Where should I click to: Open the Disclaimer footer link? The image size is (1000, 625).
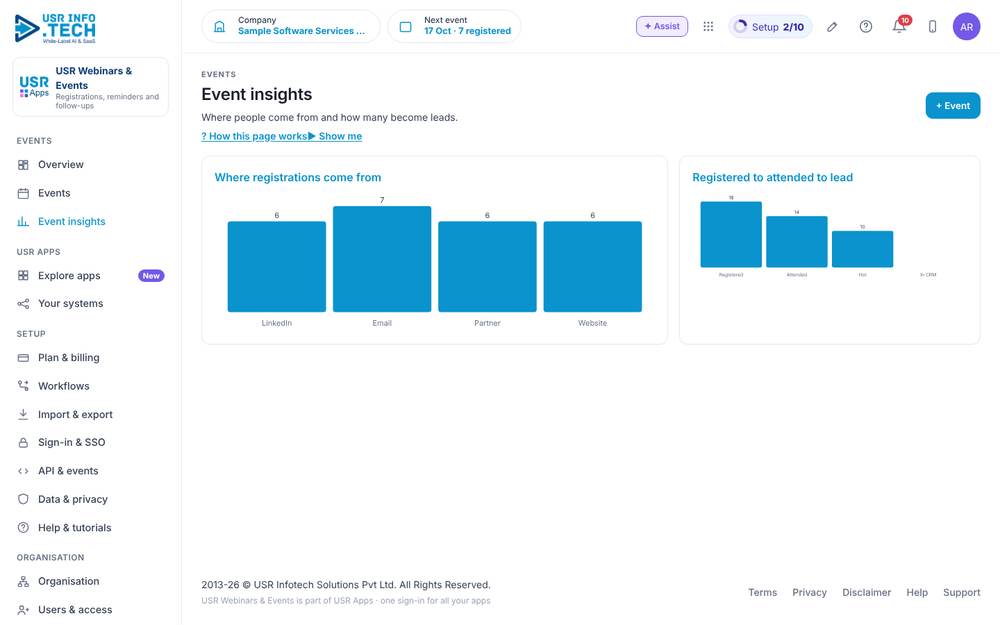(867, 592)
